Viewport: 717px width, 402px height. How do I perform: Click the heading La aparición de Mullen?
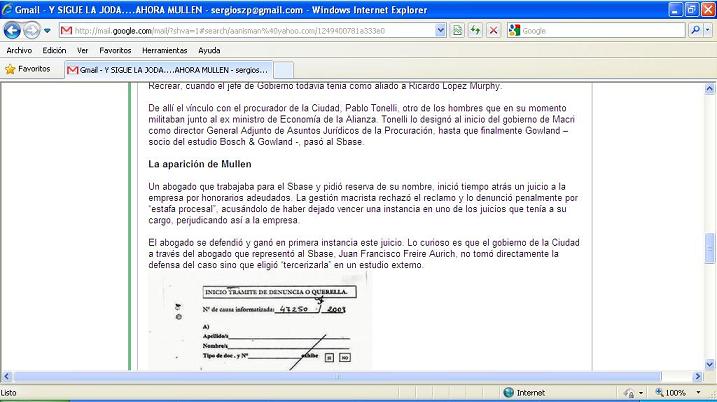(200, 164)
